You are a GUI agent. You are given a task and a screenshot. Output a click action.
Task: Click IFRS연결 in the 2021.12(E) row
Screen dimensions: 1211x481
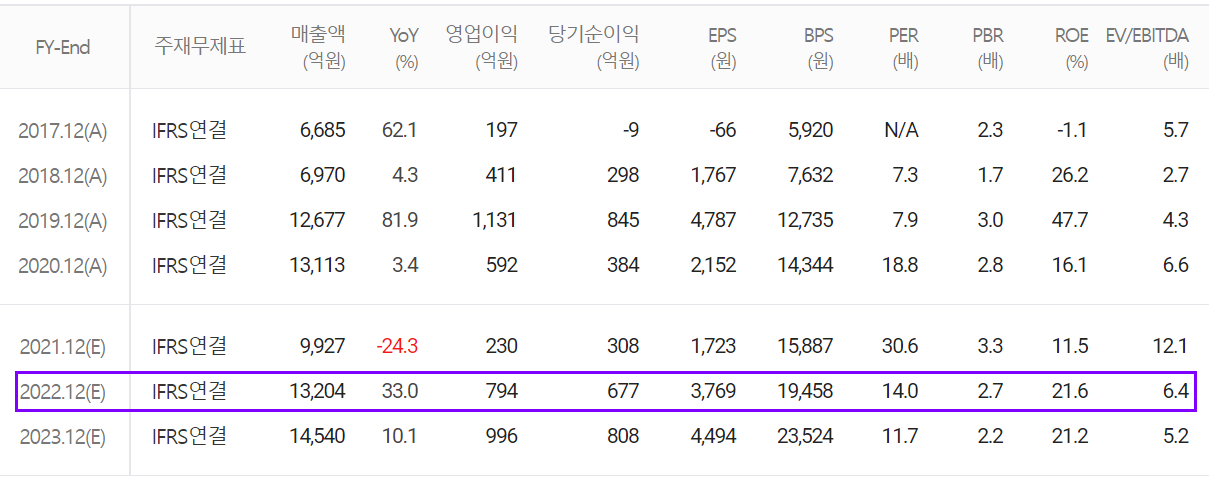click(190, 346)
